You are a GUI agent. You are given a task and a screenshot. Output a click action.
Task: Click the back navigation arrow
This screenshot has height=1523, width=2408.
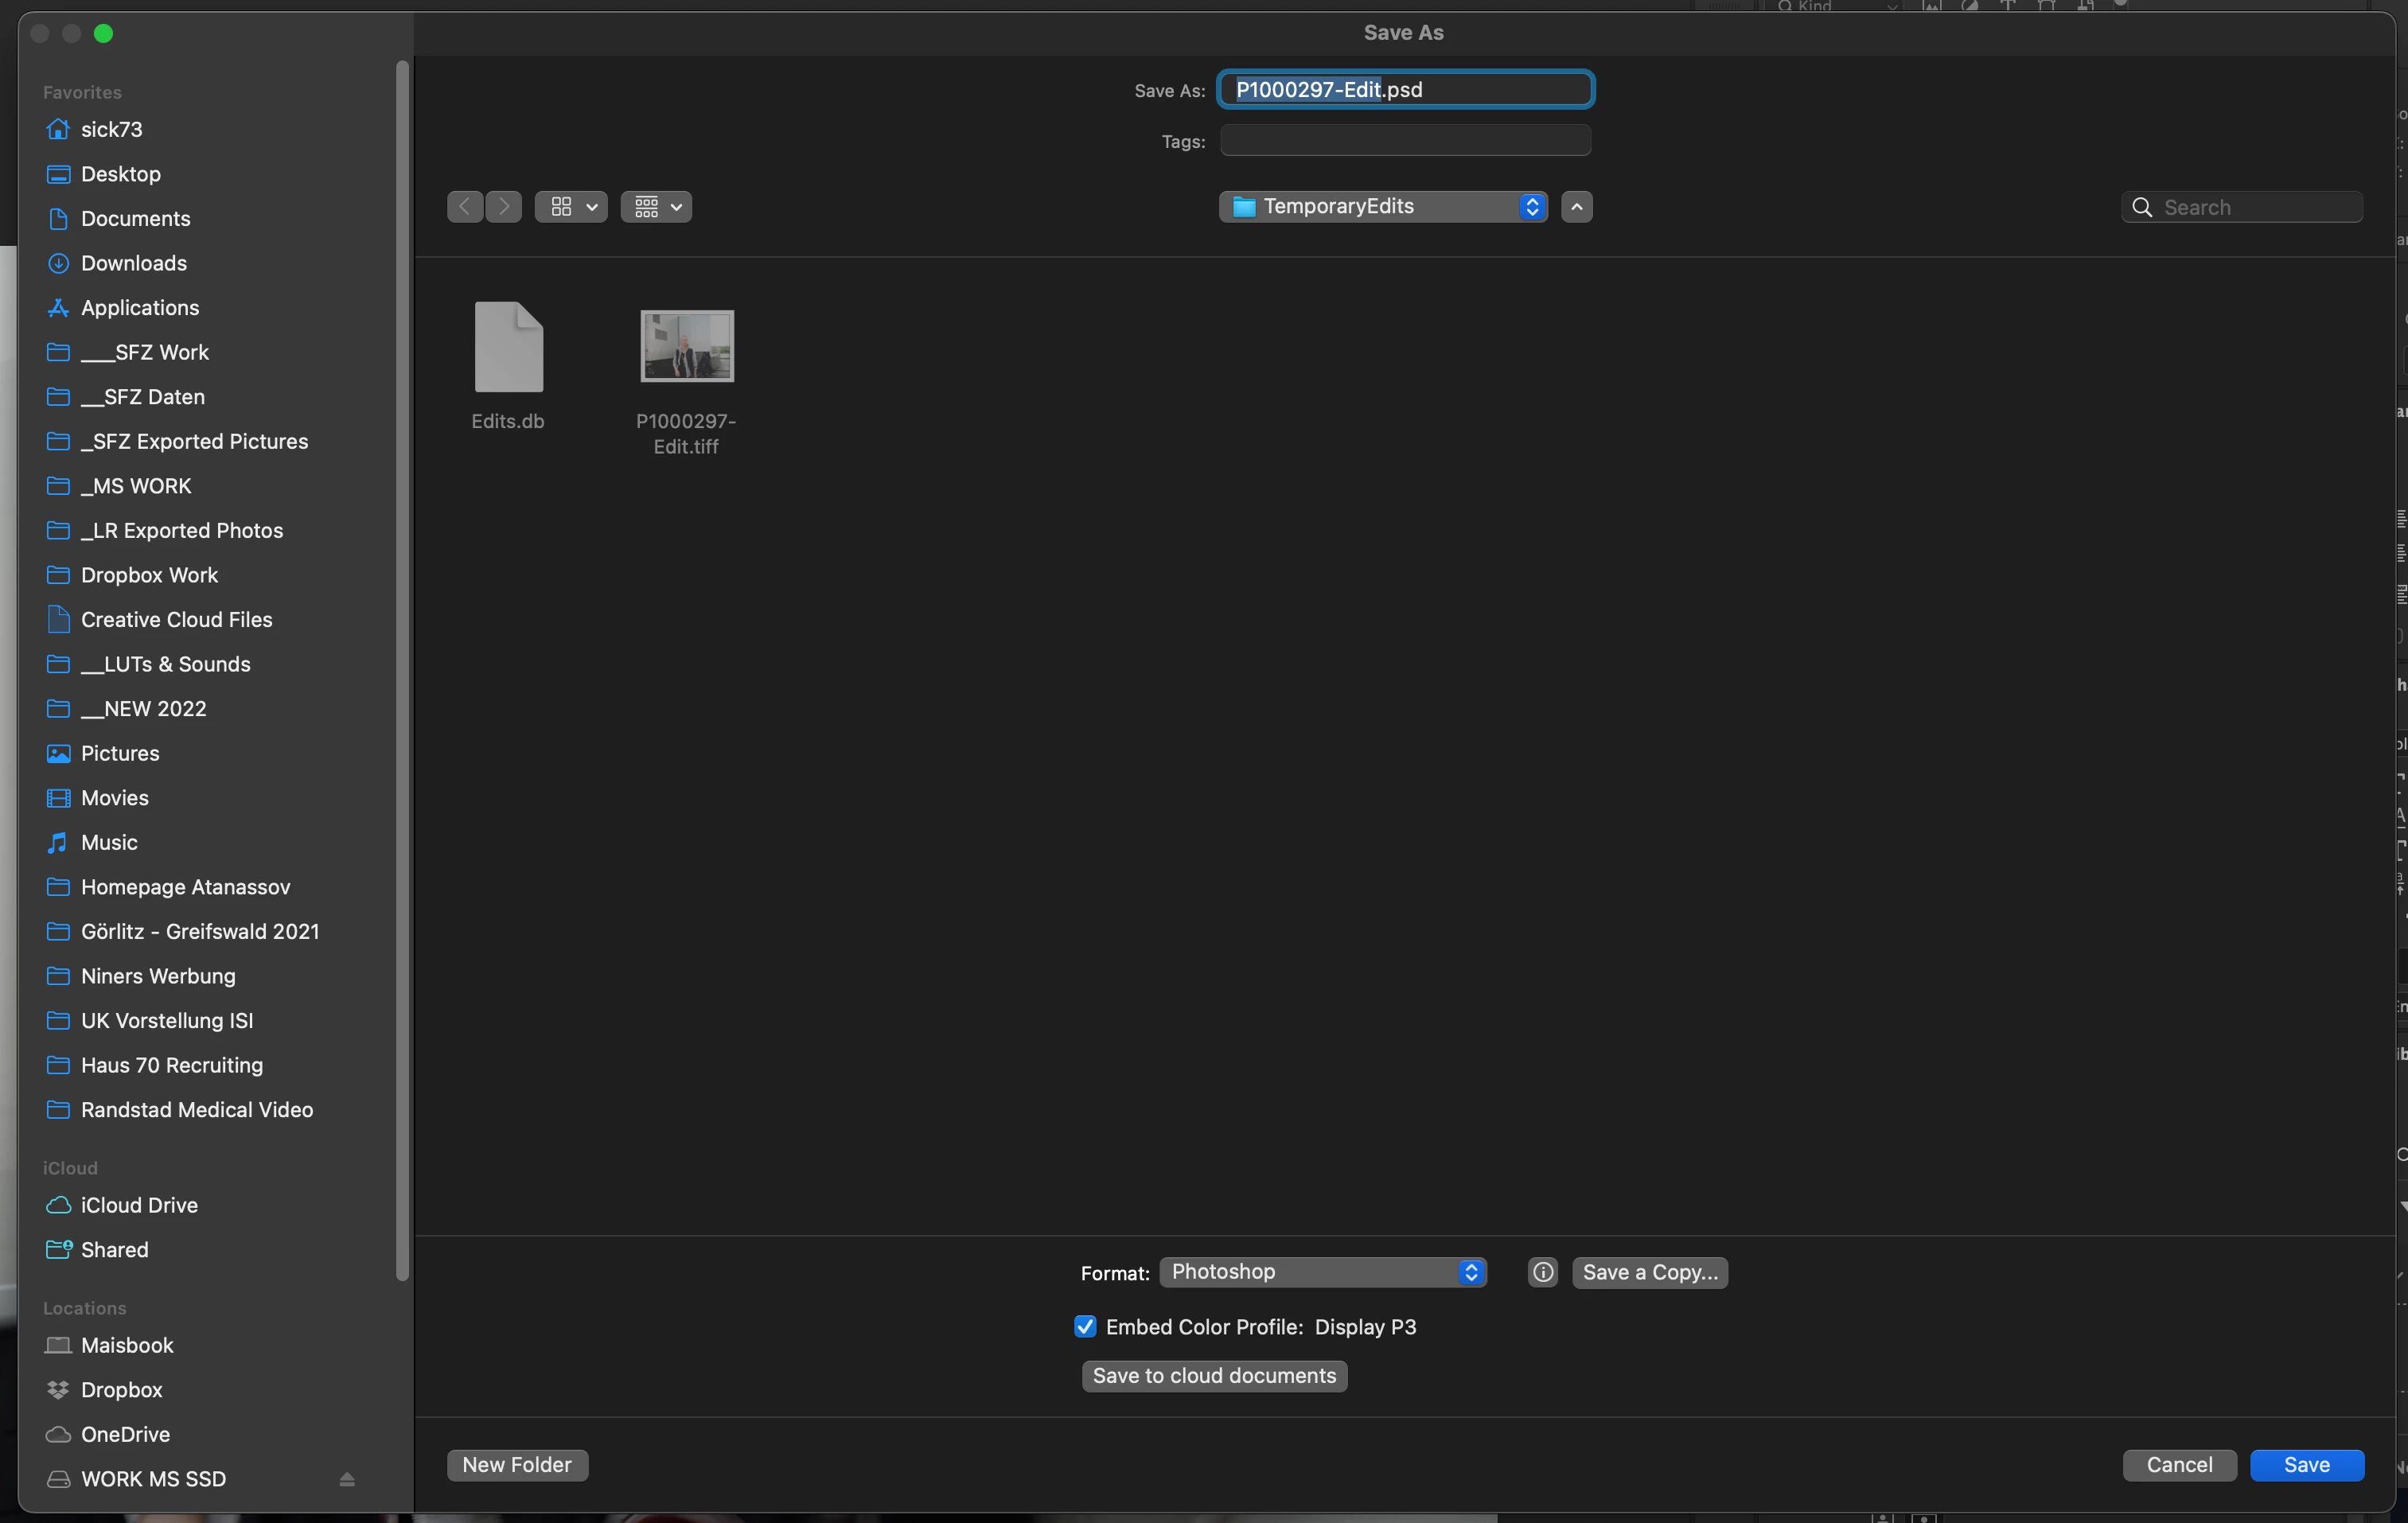[x=464, y=206]
